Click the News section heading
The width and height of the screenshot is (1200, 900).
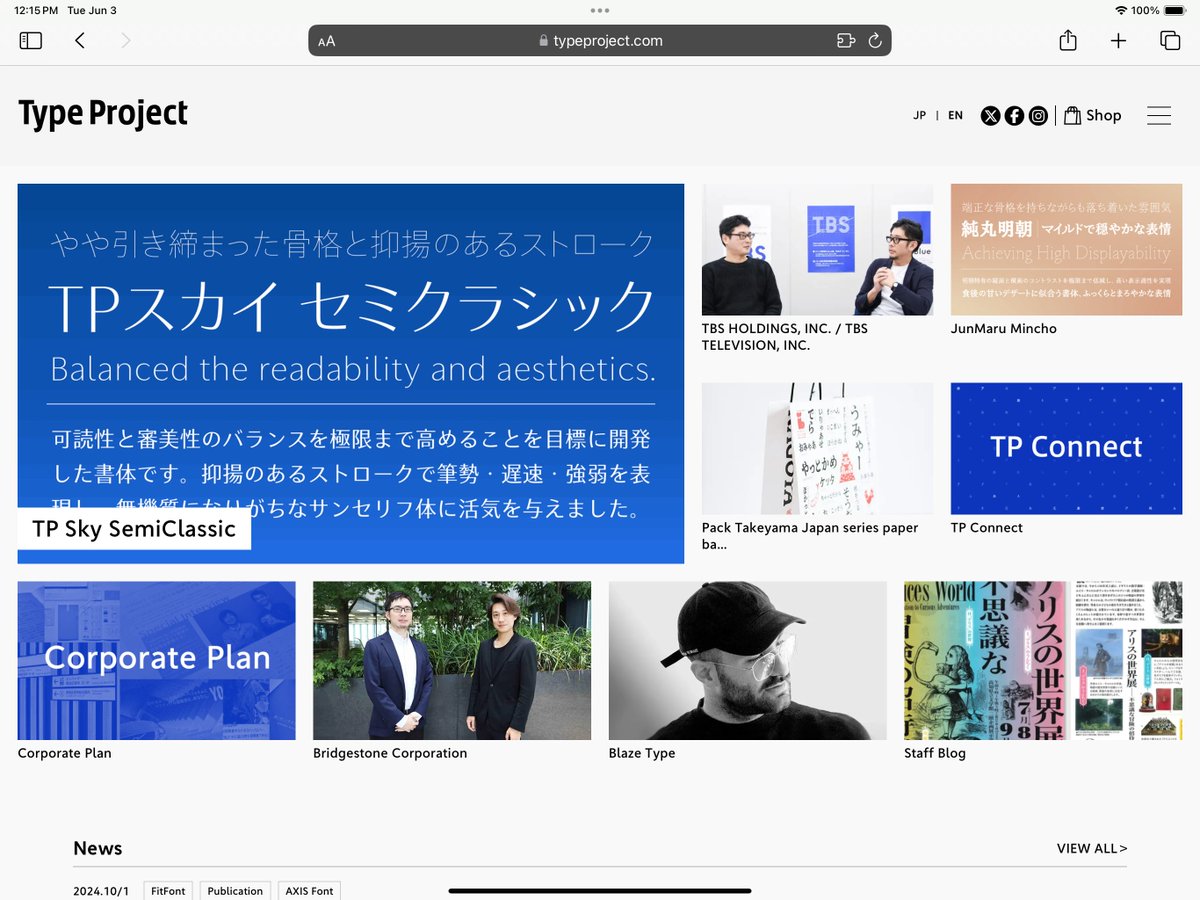coord(98,848)
